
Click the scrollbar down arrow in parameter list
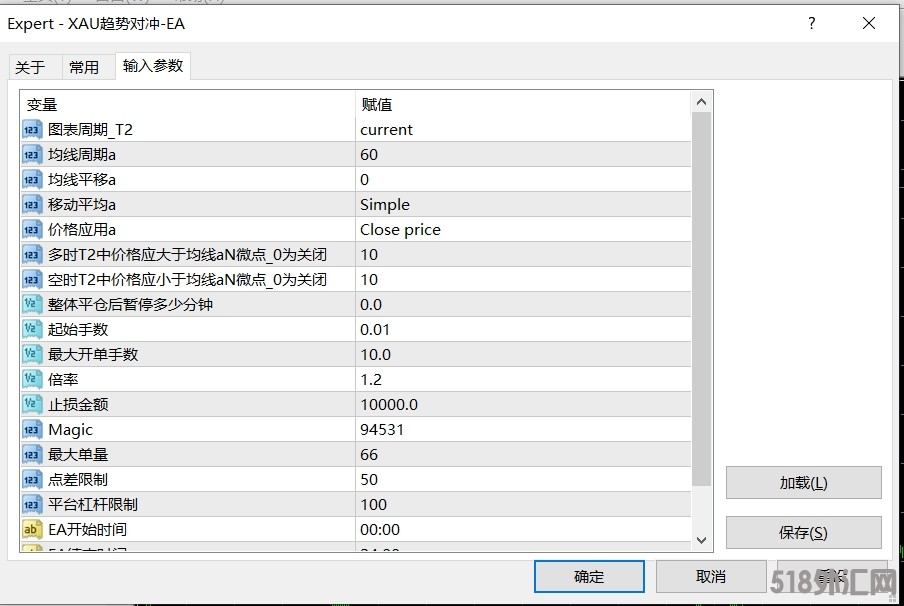tap(701, 540)
